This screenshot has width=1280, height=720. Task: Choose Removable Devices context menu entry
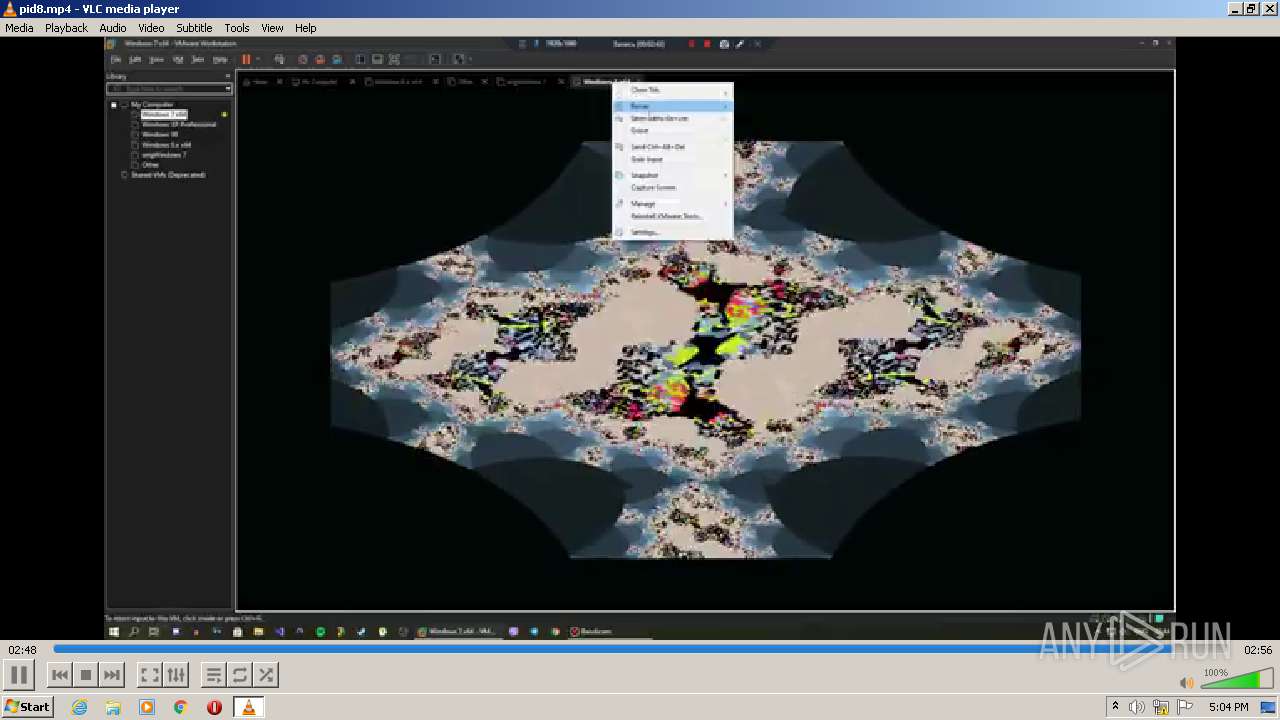tap(672, 118)
